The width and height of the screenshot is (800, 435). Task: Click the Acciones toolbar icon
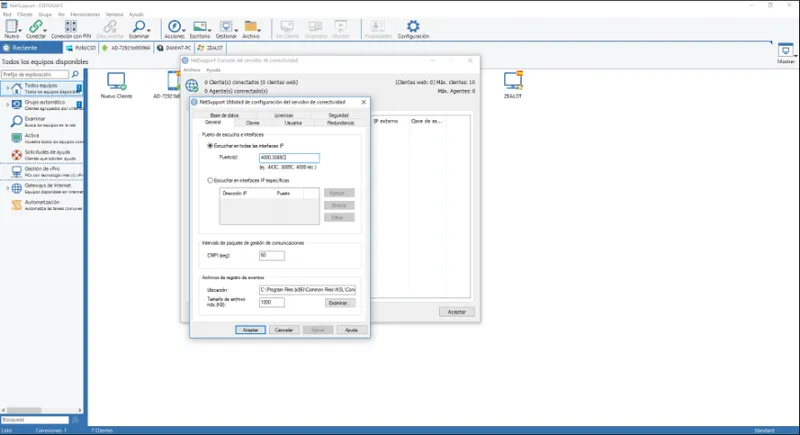[173, 26]
